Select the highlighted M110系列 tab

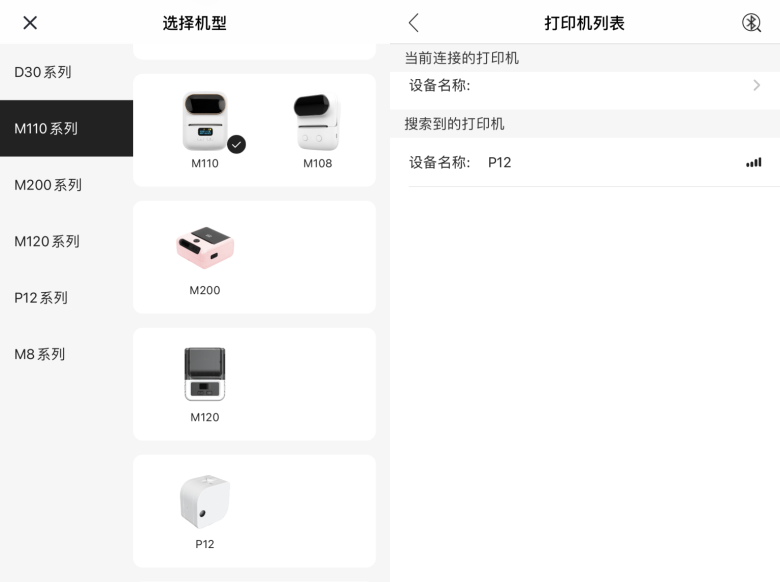(x=67, y=128)
